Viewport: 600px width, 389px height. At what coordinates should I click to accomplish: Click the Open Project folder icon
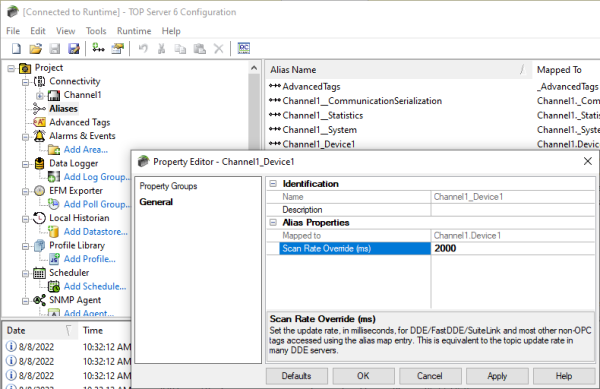[36, 49]
